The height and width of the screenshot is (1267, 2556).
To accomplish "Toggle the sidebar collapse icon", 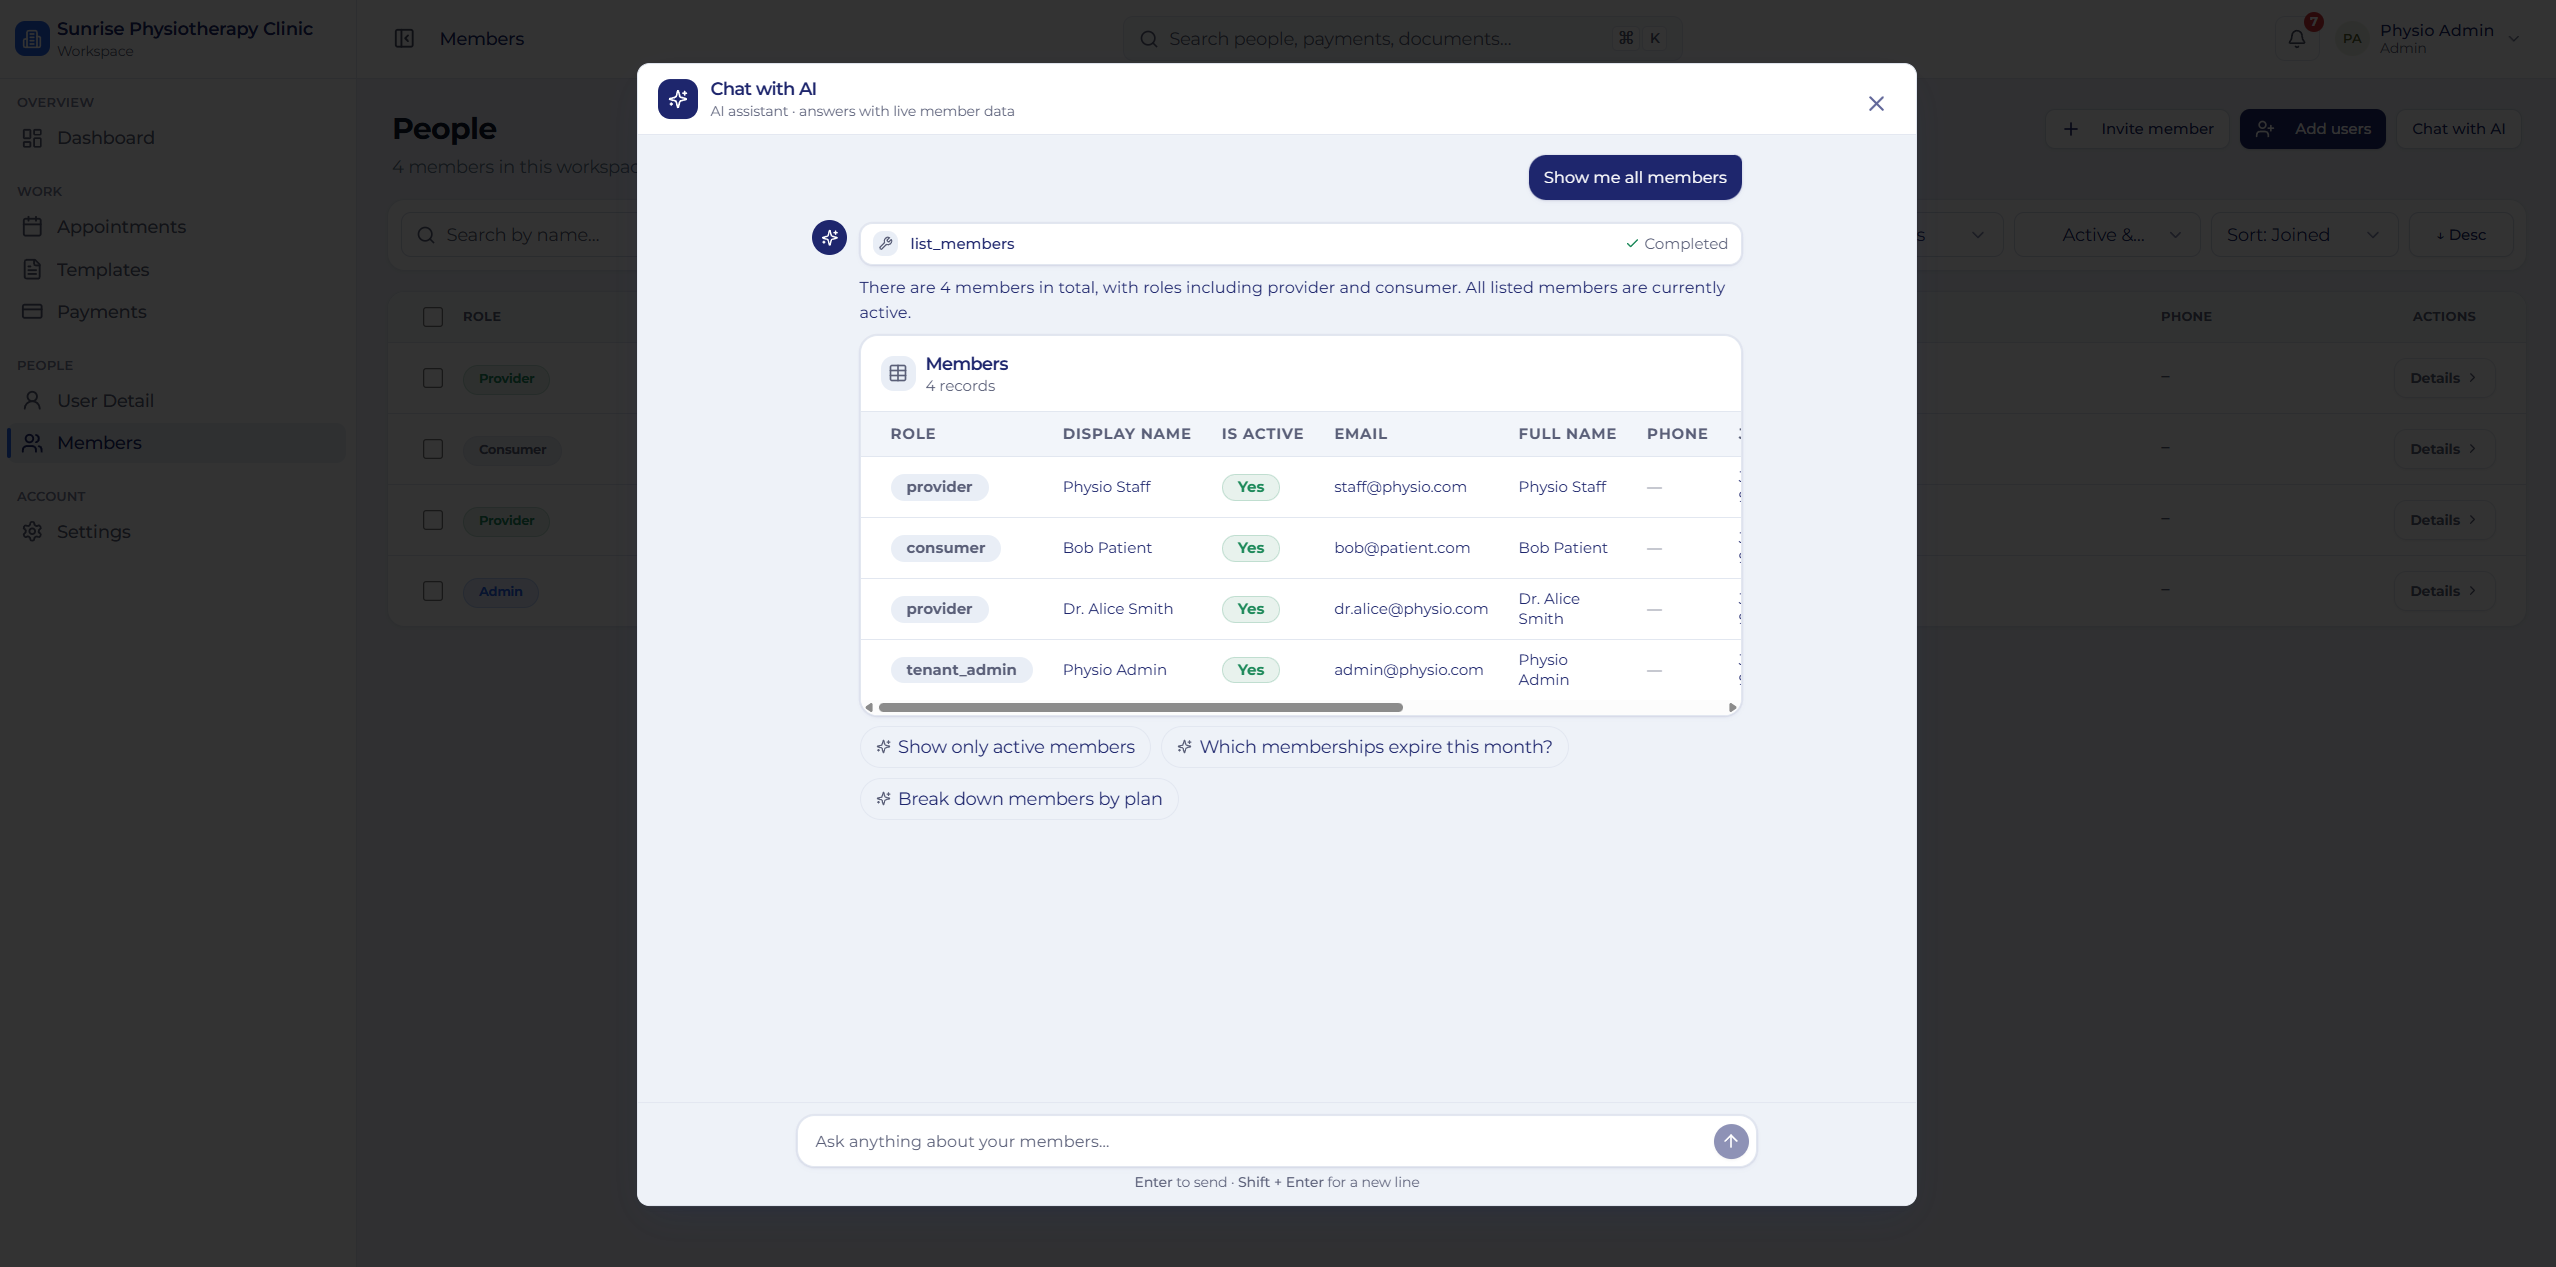I will 404,39.
